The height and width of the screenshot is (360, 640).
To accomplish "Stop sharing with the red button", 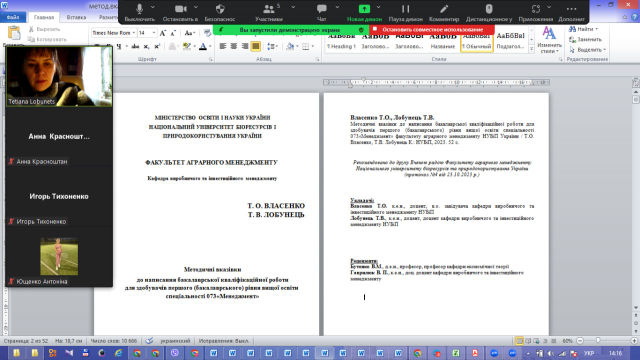I will [432, 29].
